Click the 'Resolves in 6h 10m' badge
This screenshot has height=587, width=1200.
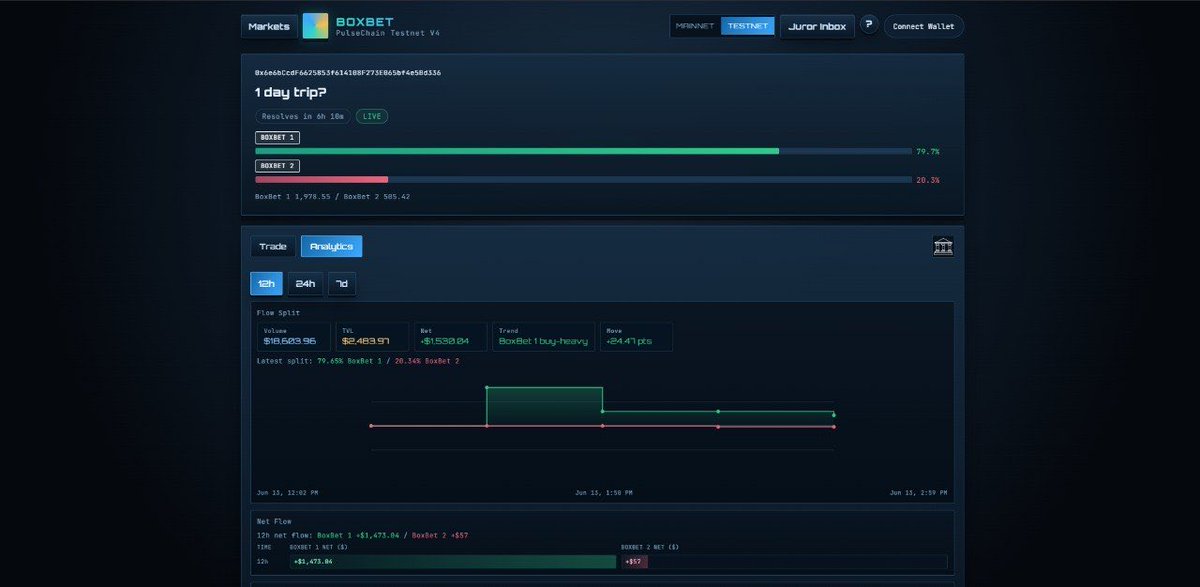[x=303, y=116]
